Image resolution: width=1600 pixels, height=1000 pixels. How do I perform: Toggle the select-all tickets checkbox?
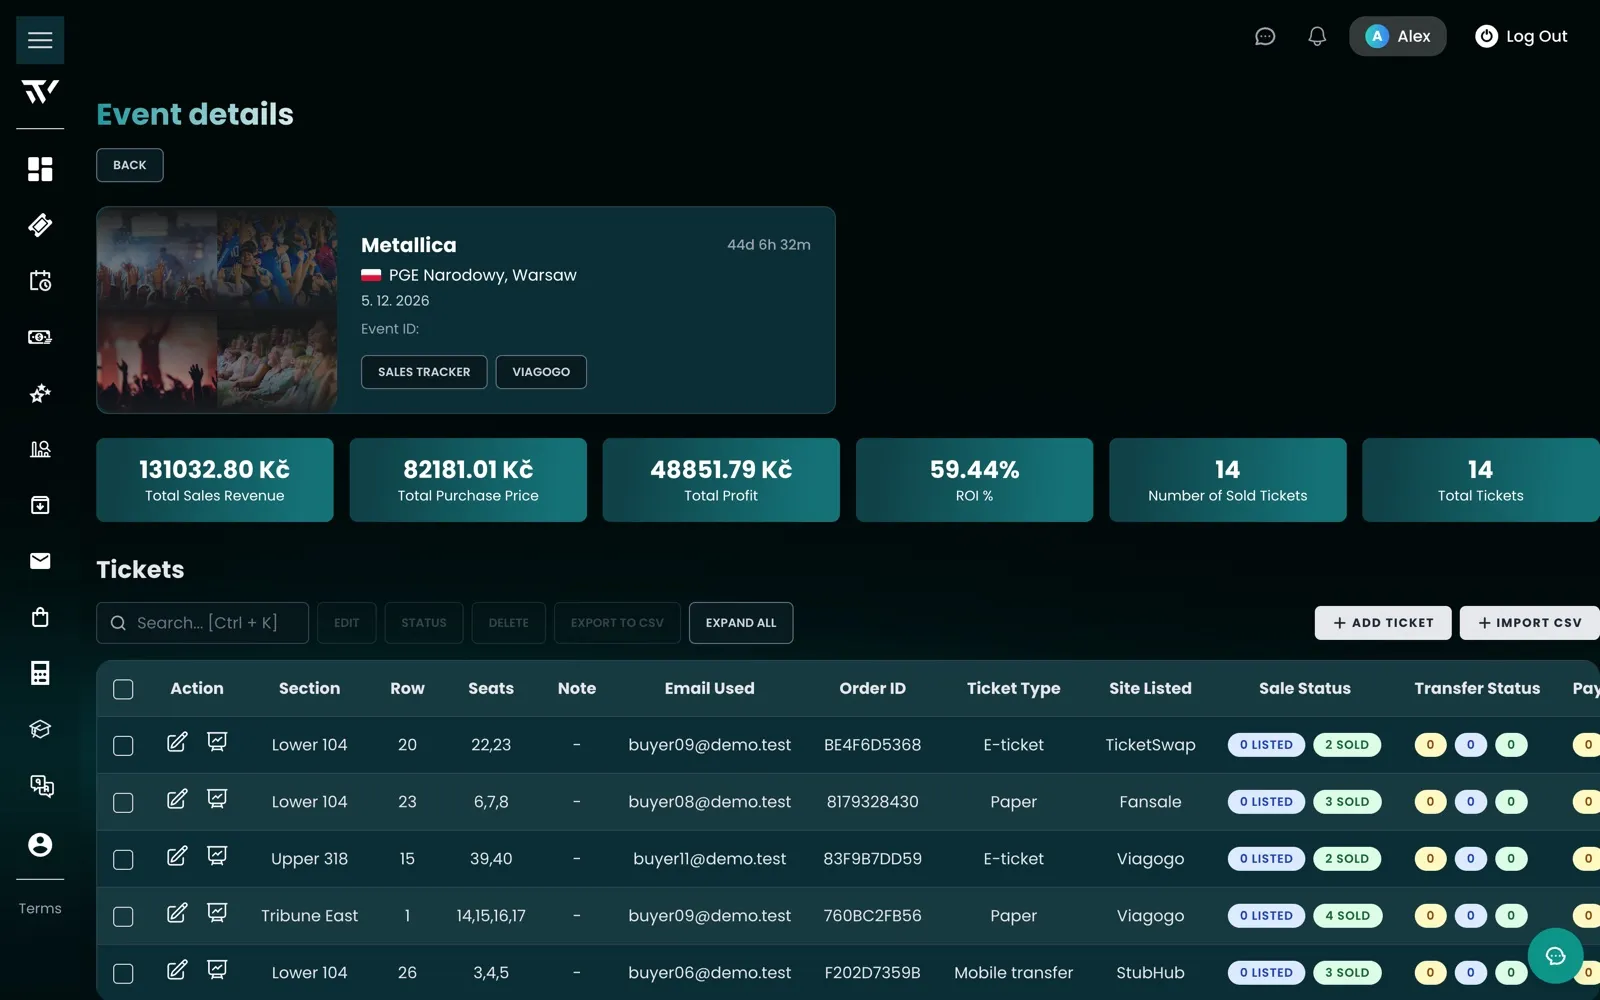pos(123,689)
